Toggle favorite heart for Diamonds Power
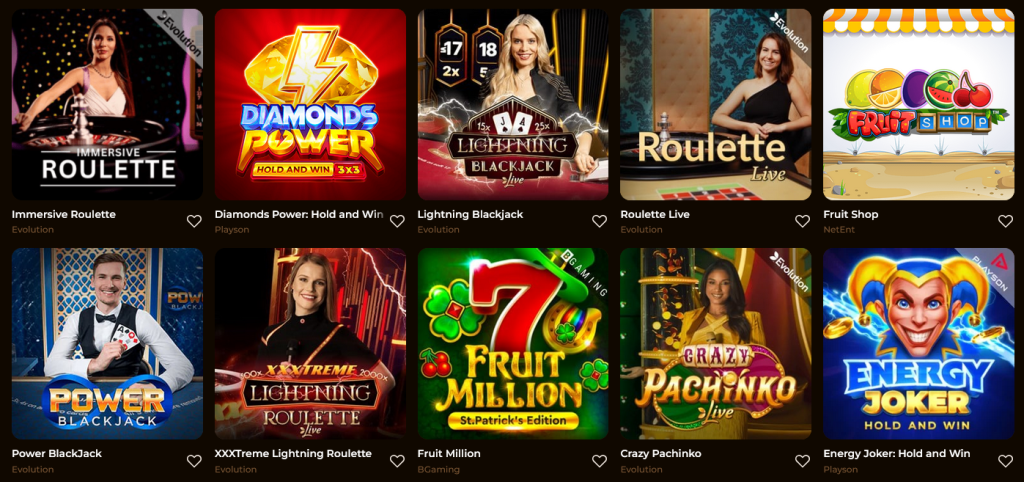This screenshot has width=1024, height=482. coord(397,221)
